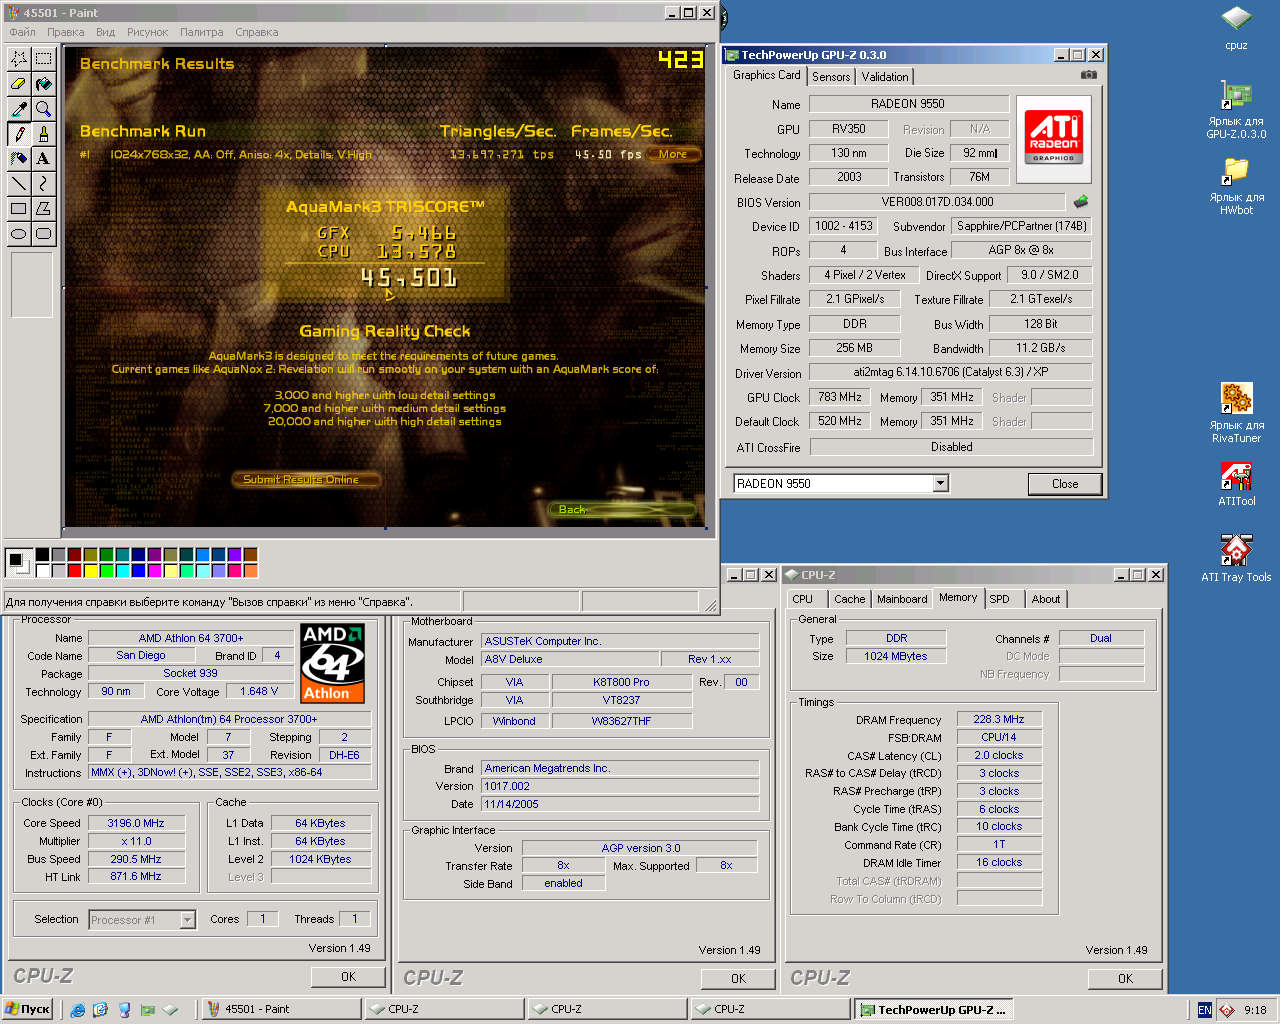The image size is (1280, 1024).
Task: Select the Airbrush spray tool
Action: tap(18, 159)
